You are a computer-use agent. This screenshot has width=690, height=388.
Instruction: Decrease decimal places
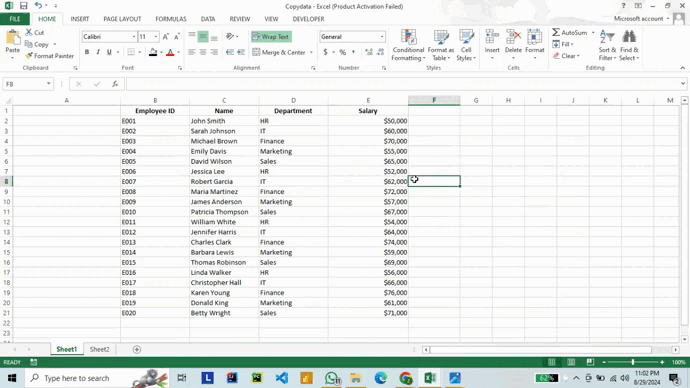click(381, 52)
